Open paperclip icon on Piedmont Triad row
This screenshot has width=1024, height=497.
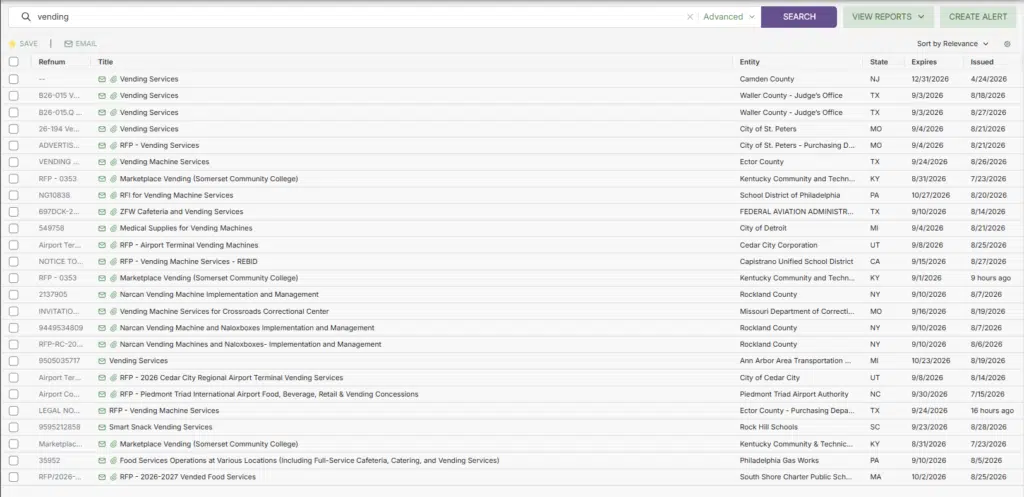[x=113, y=394]
